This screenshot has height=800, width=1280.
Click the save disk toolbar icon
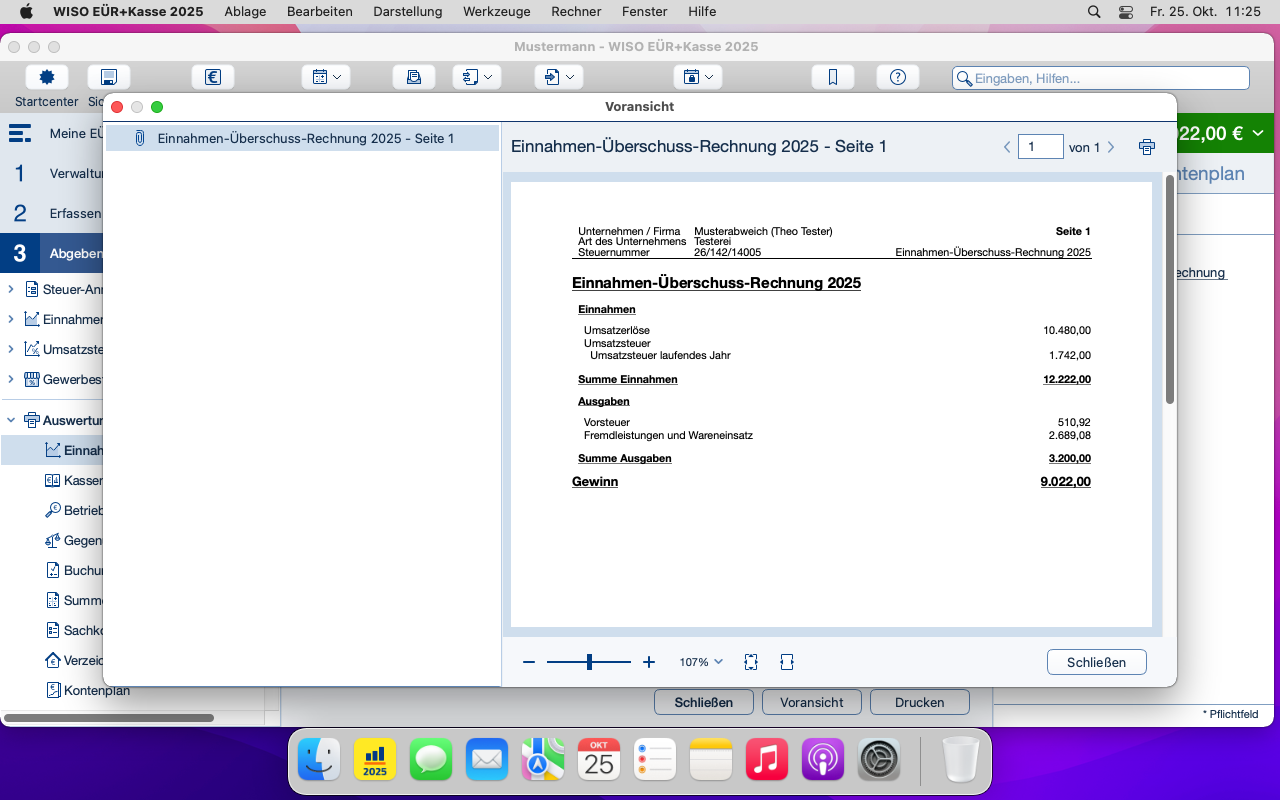click(x=109, y=77)
